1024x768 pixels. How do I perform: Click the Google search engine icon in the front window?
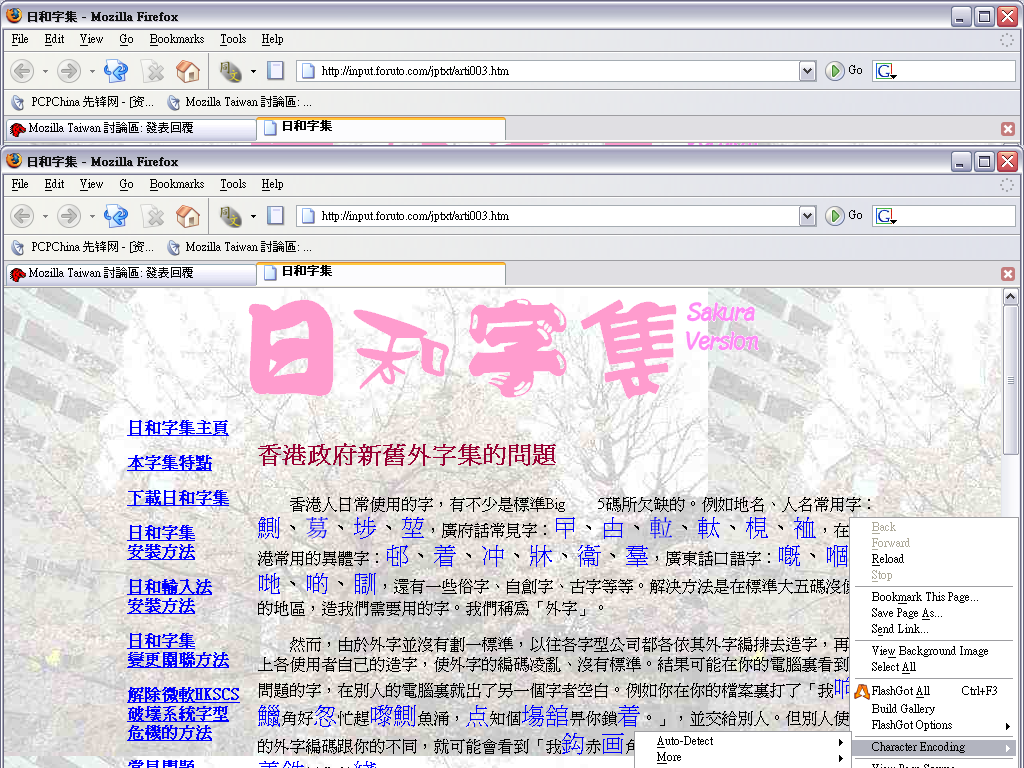point(884,216)
